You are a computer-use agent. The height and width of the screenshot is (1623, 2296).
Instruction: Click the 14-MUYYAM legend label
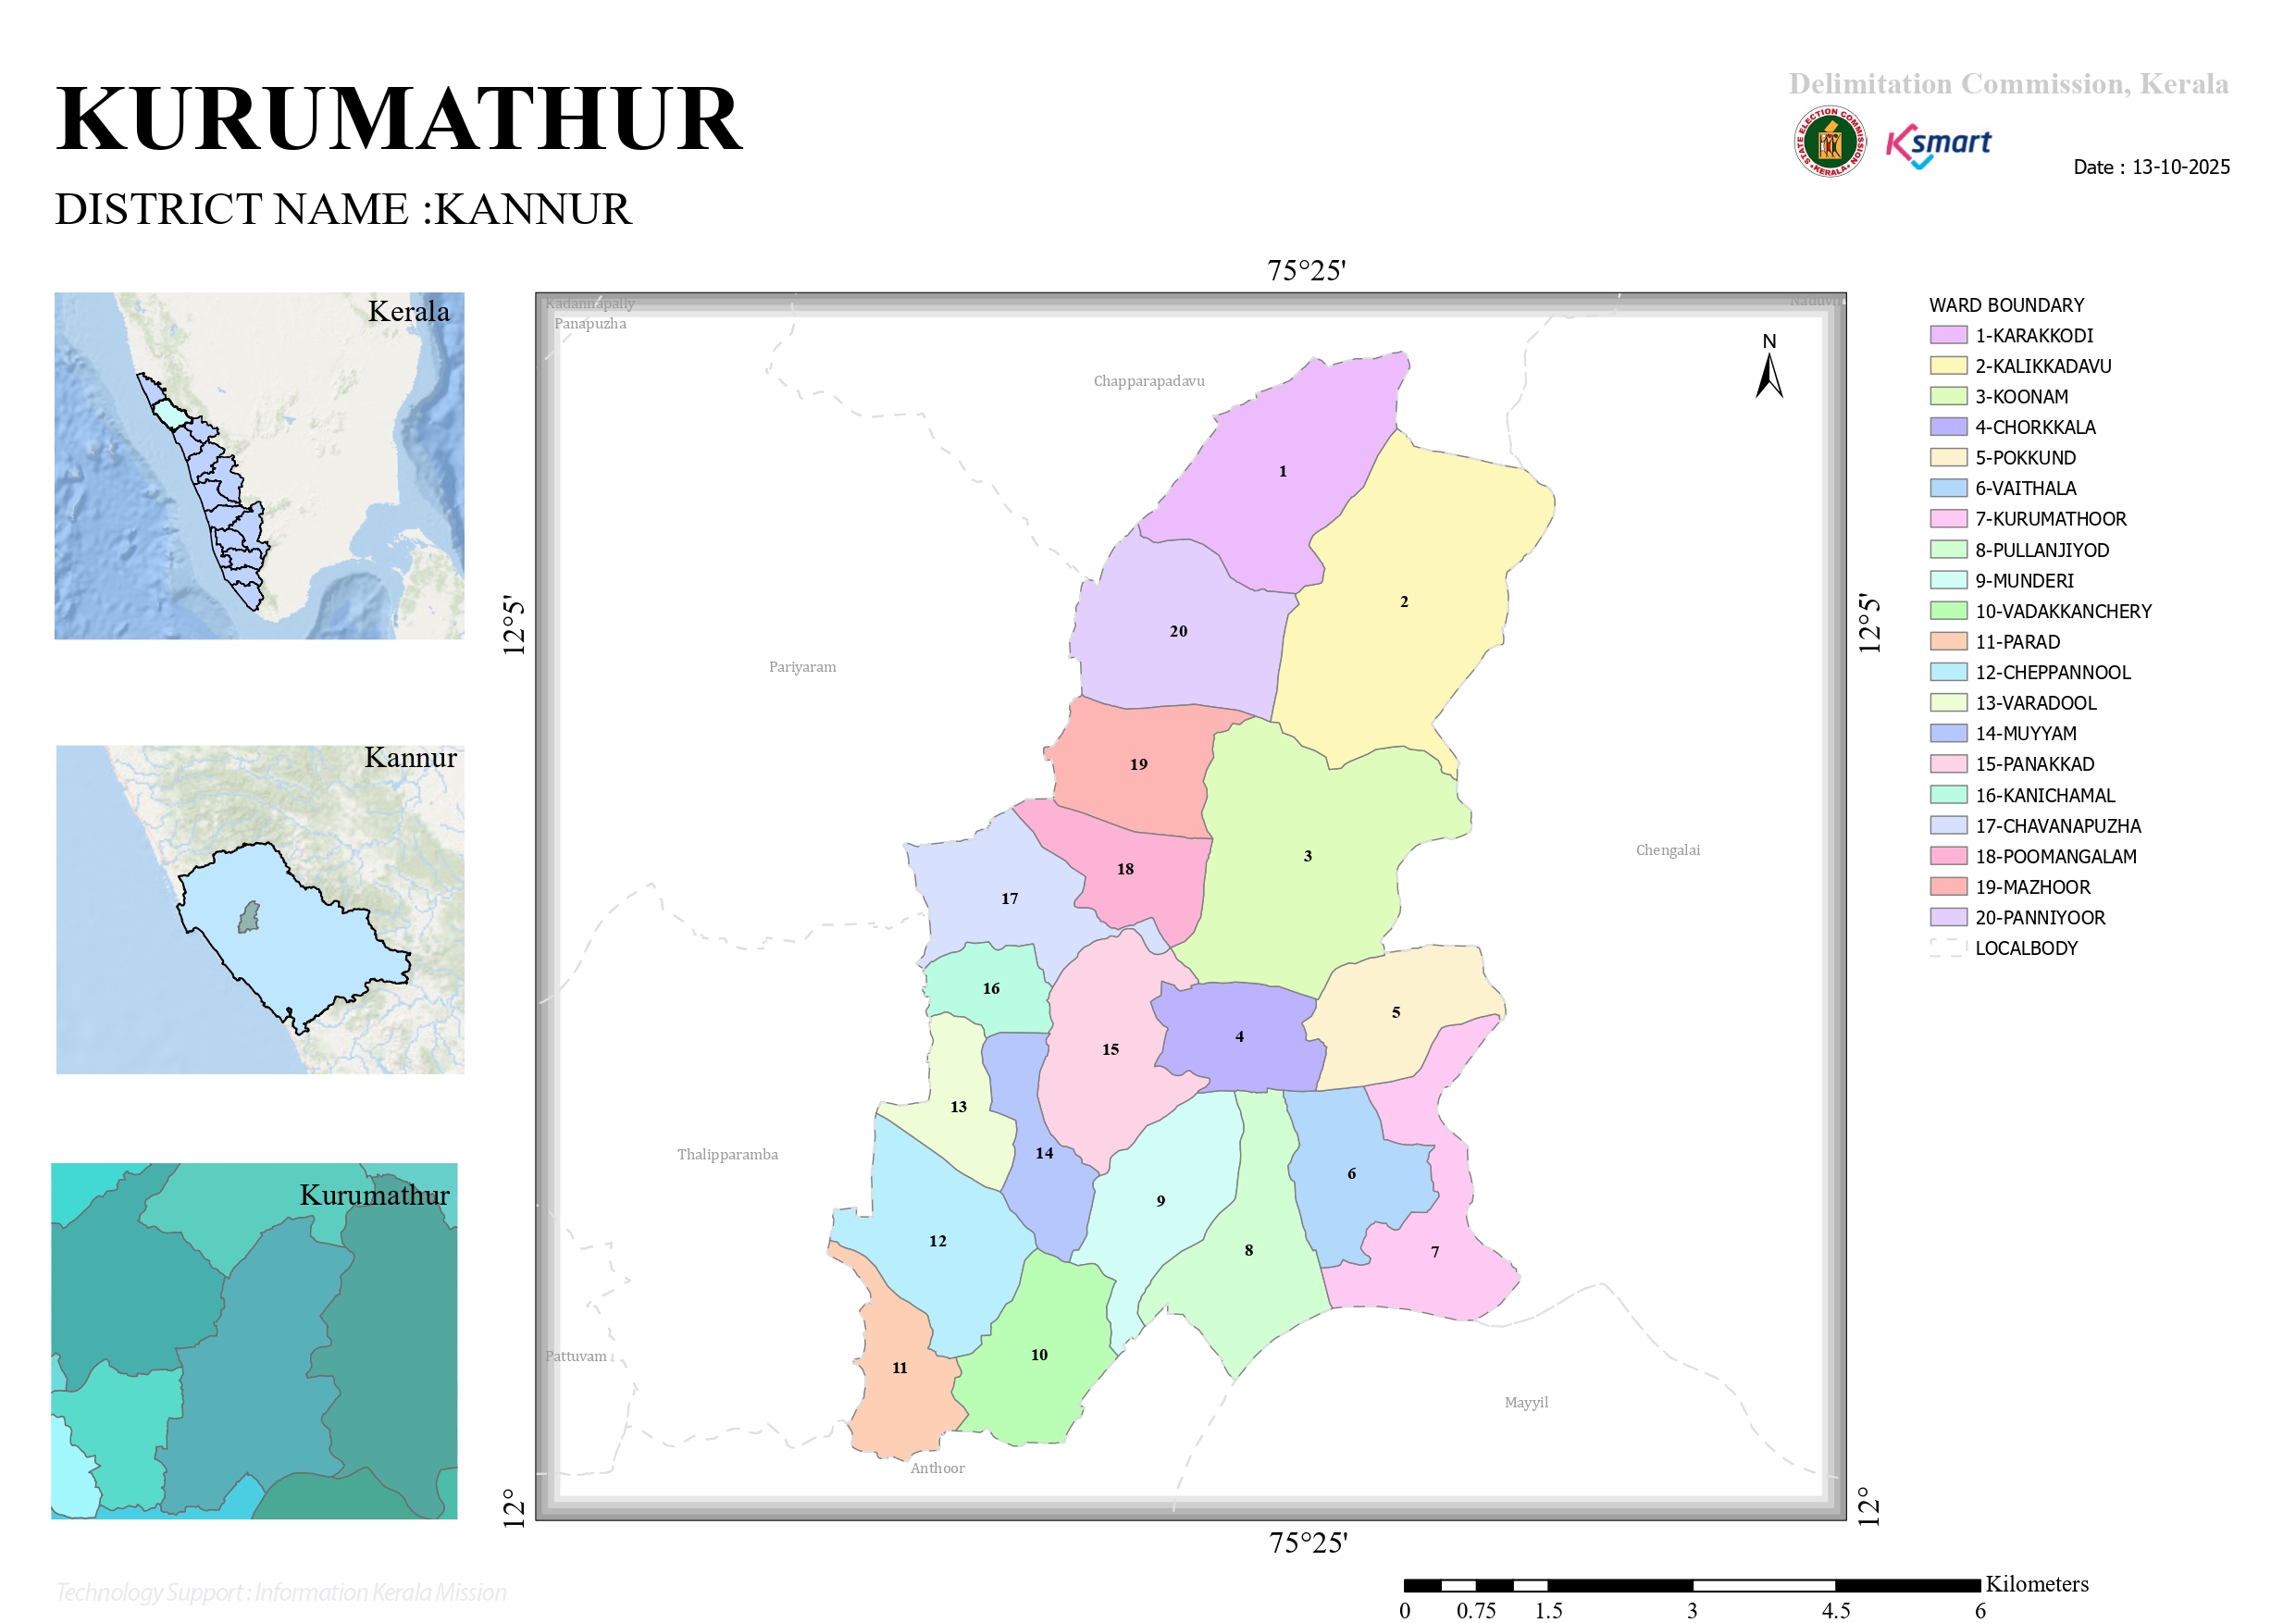point(2025,734)
